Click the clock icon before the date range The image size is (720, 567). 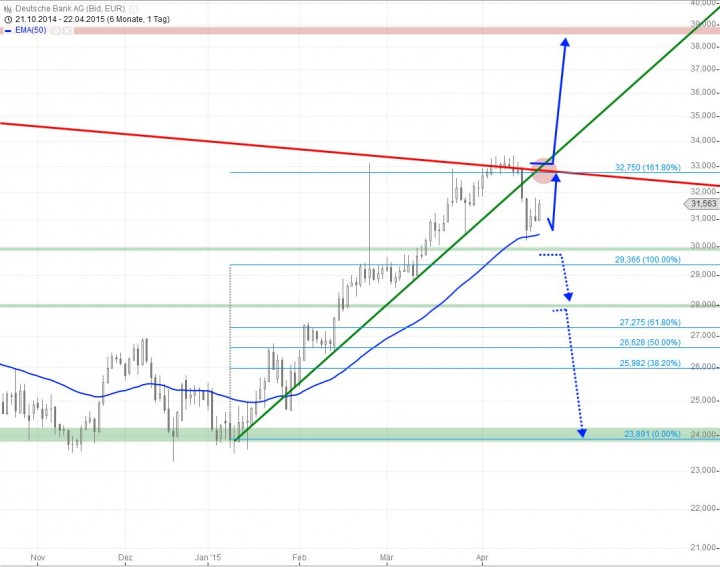point(7,19)
